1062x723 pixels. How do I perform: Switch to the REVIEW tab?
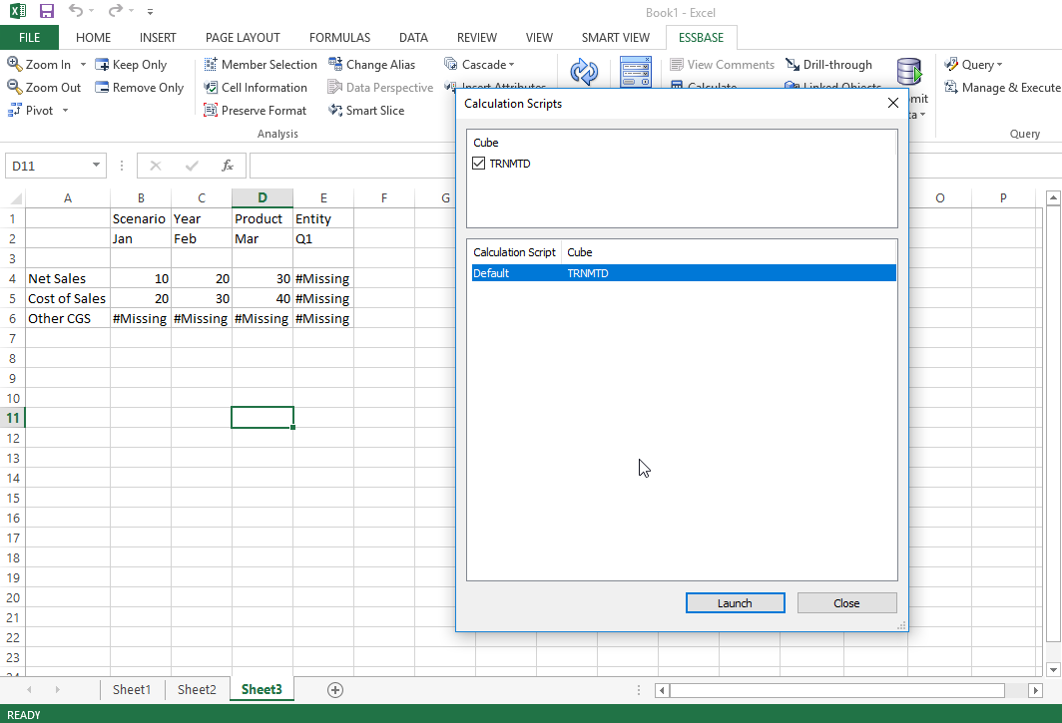point(477,38)
